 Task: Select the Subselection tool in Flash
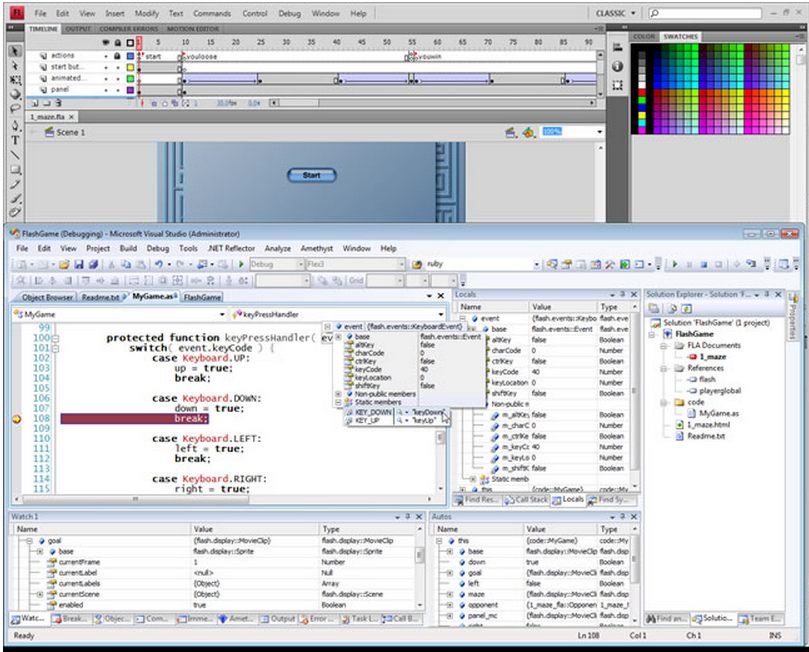15,66
